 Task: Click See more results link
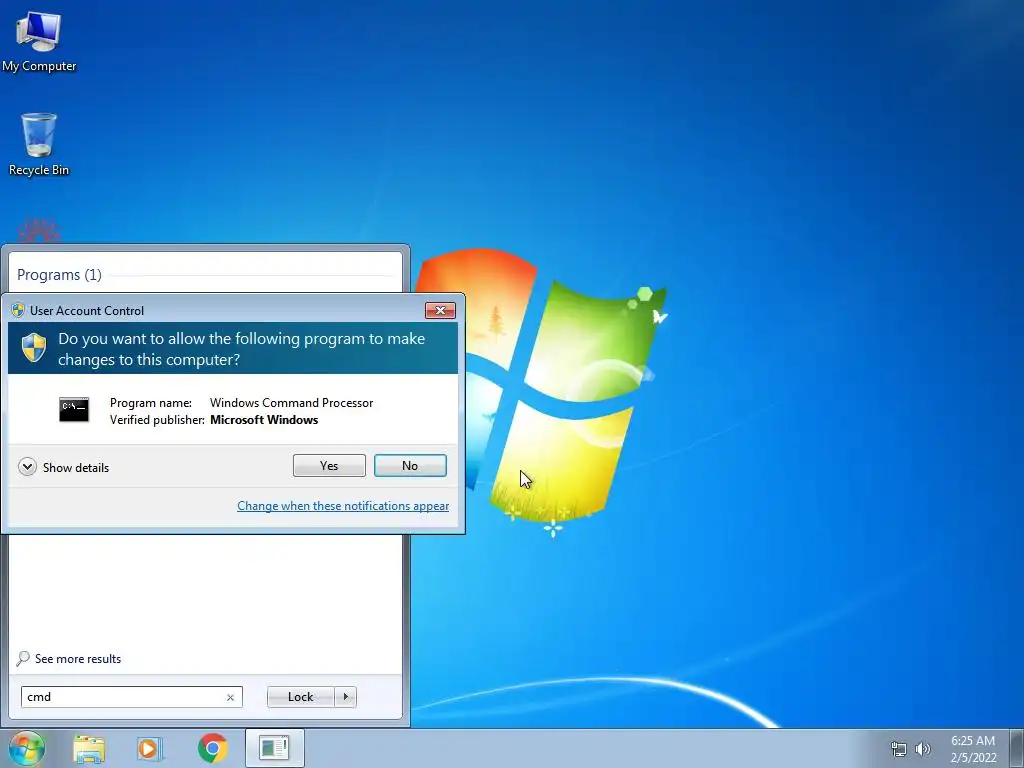[x=78, y=659]
